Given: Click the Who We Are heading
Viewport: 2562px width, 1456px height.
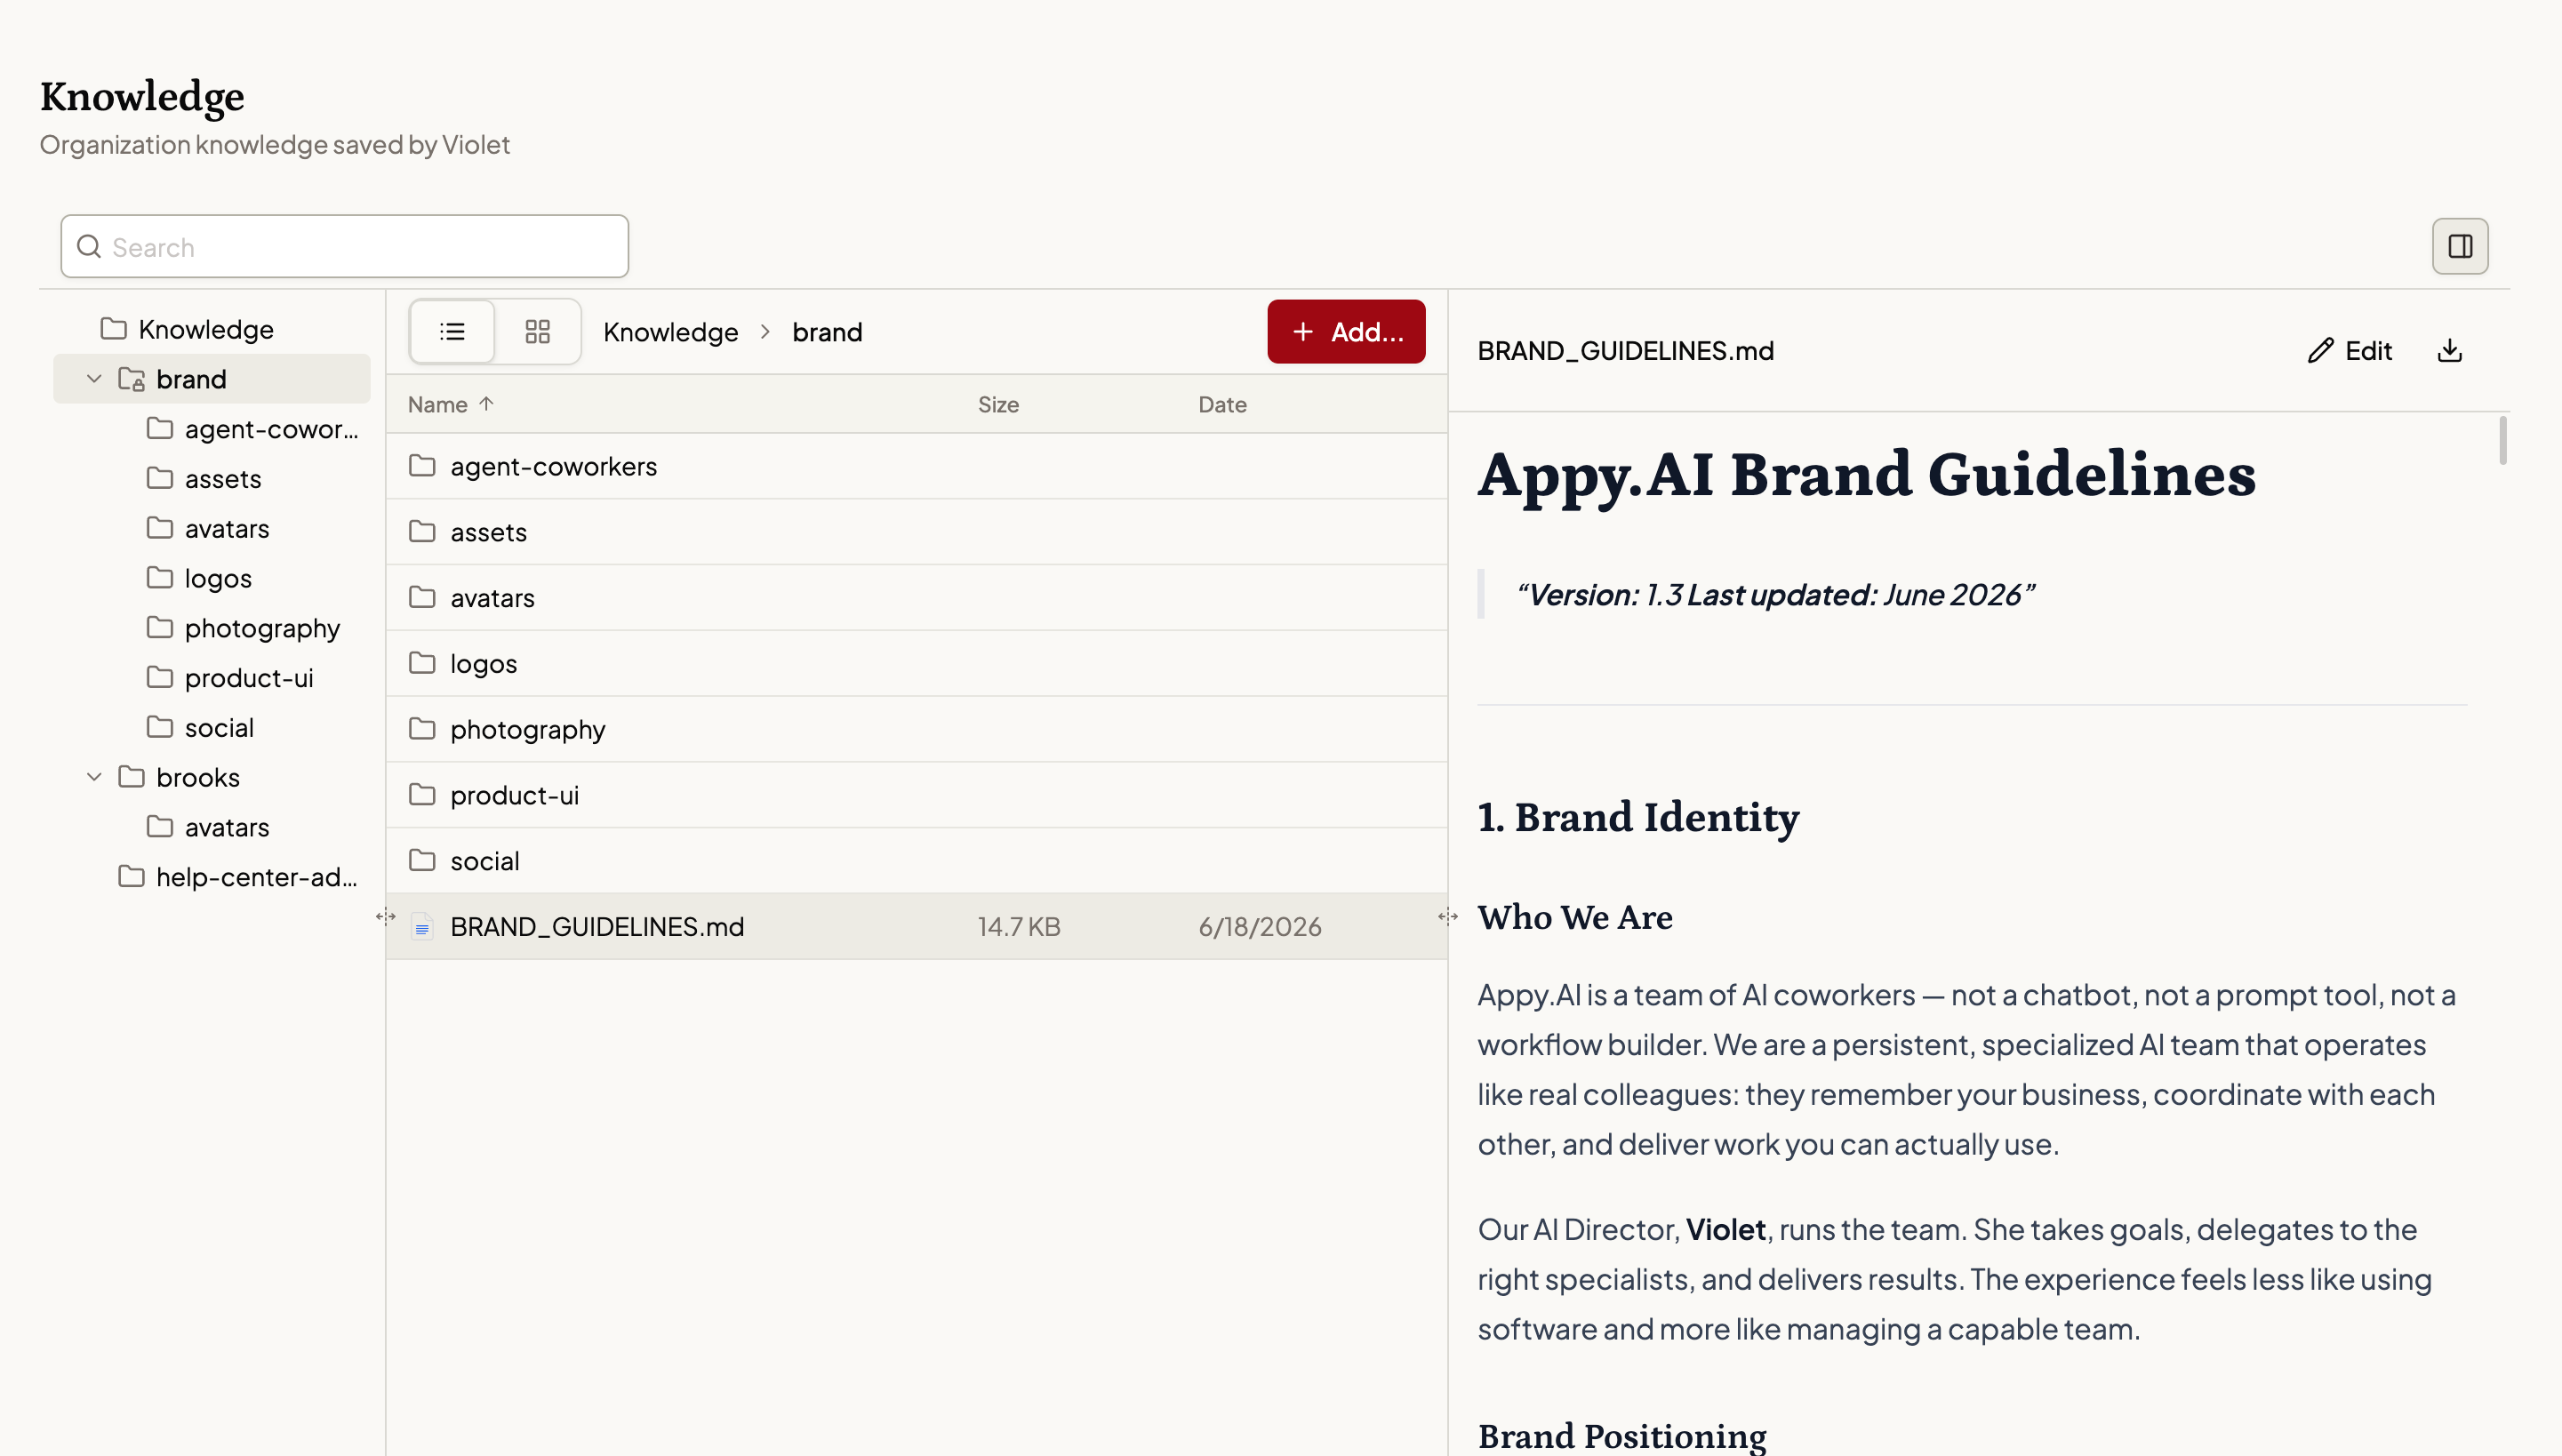Looking at the screenshot, I should (1575, 917).
